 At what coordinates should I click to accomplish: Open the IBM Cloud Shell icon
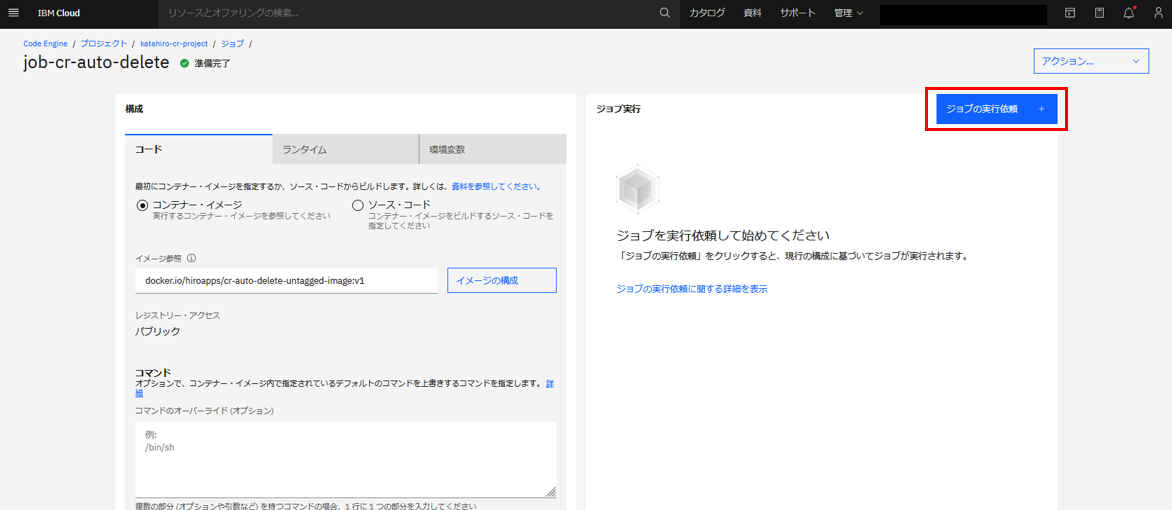click(x=1070, y=13)
